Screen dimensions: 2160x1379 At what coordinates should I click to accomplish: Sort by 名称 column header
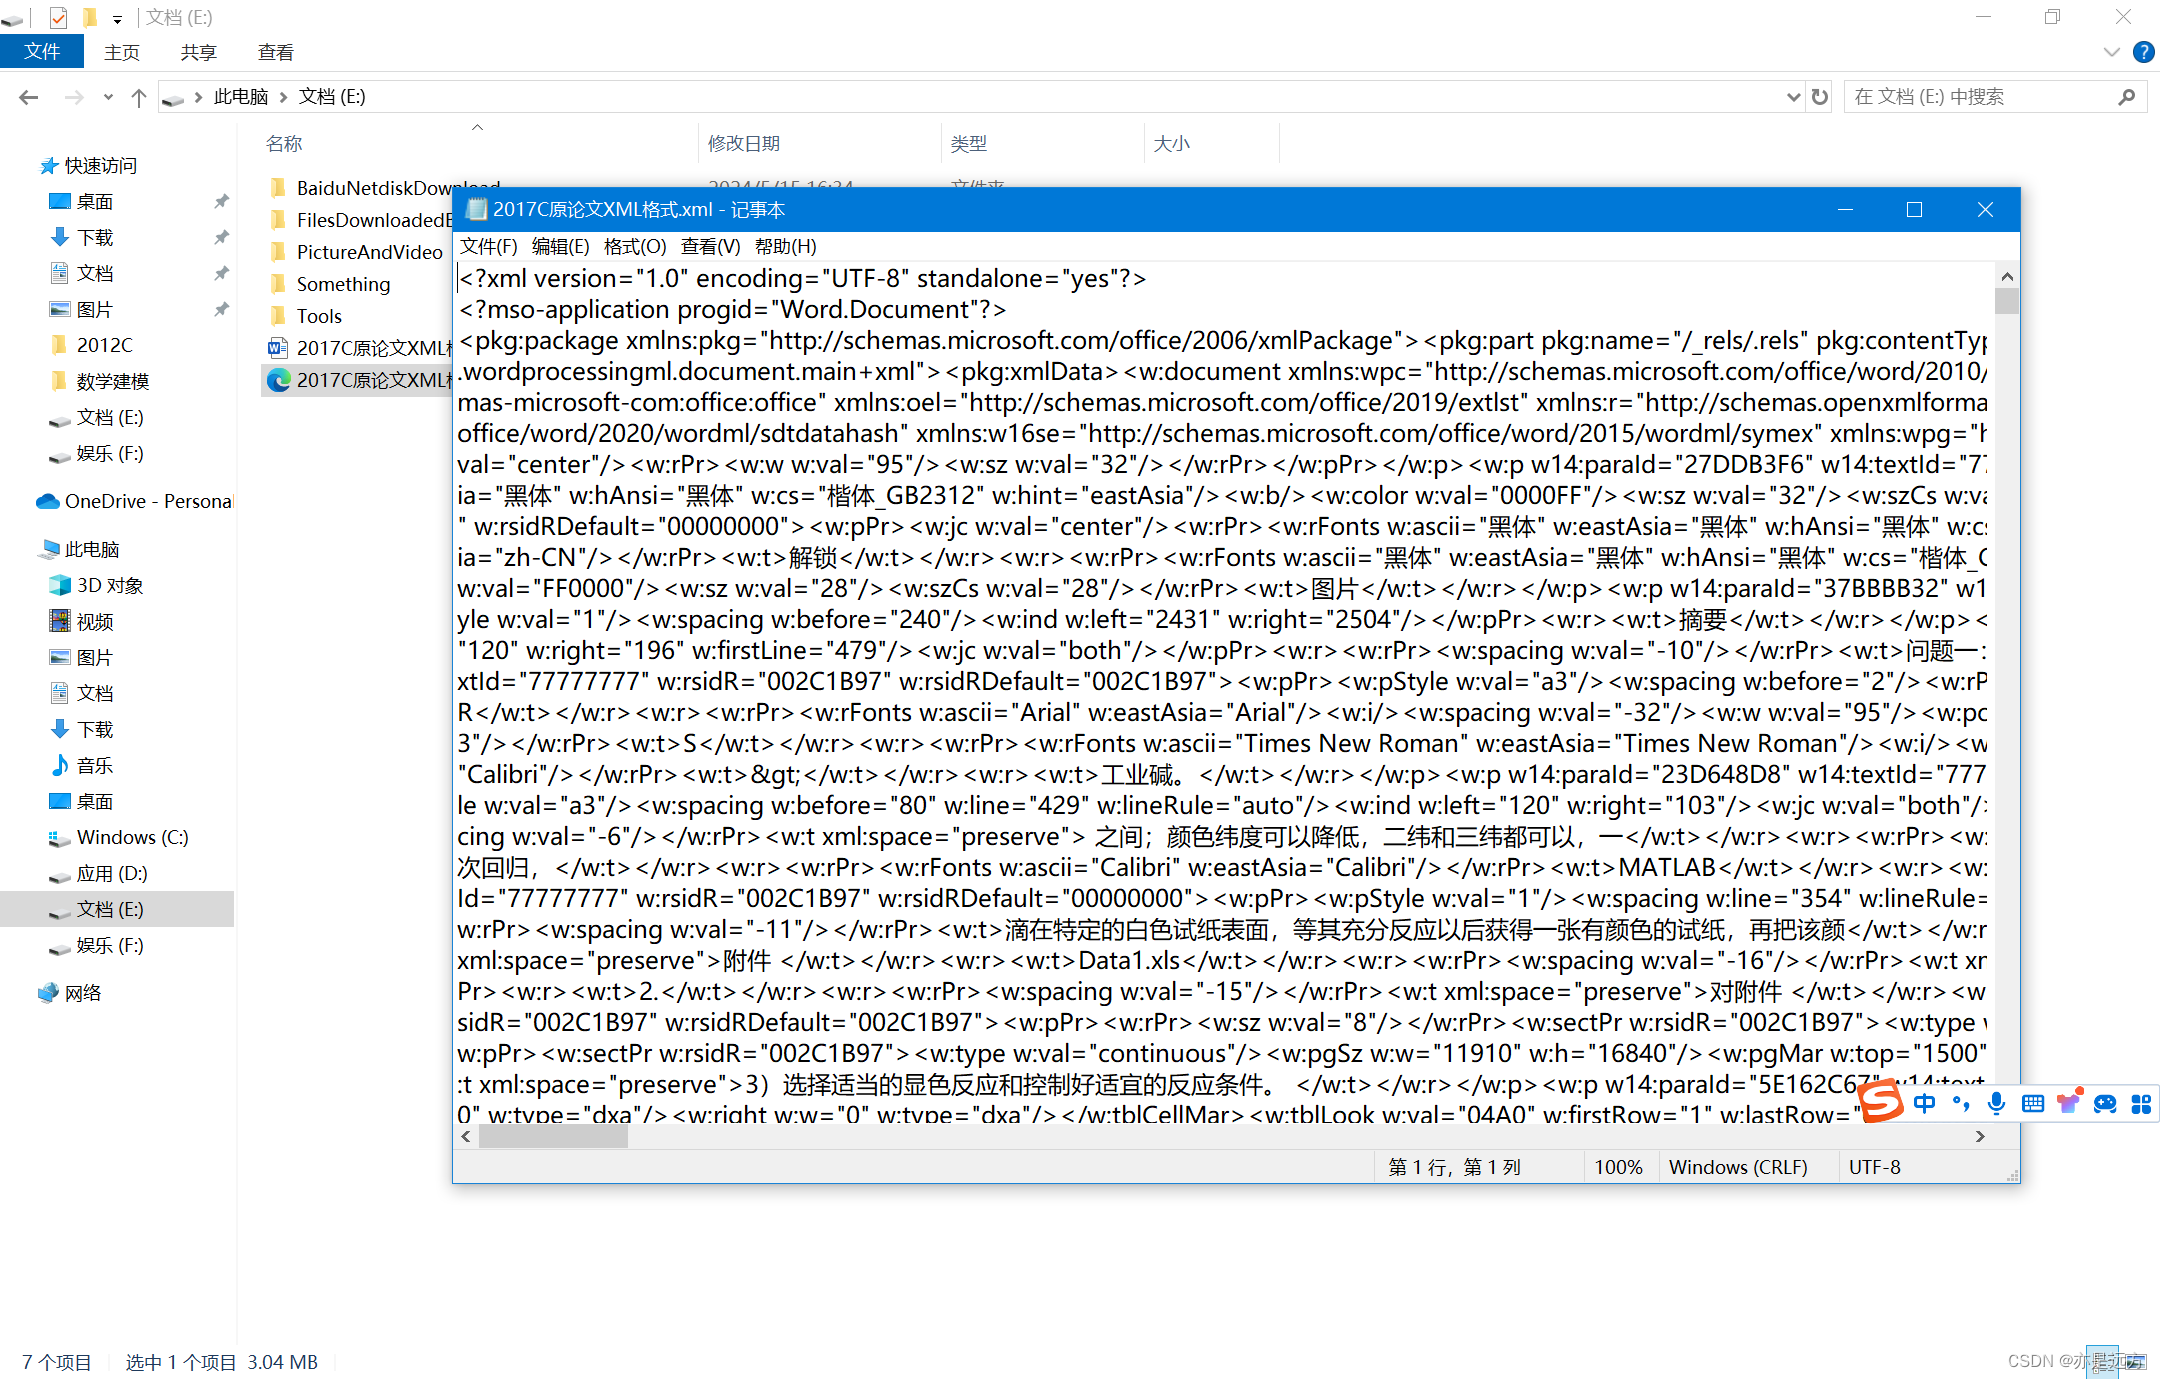[x=284, y=143]
